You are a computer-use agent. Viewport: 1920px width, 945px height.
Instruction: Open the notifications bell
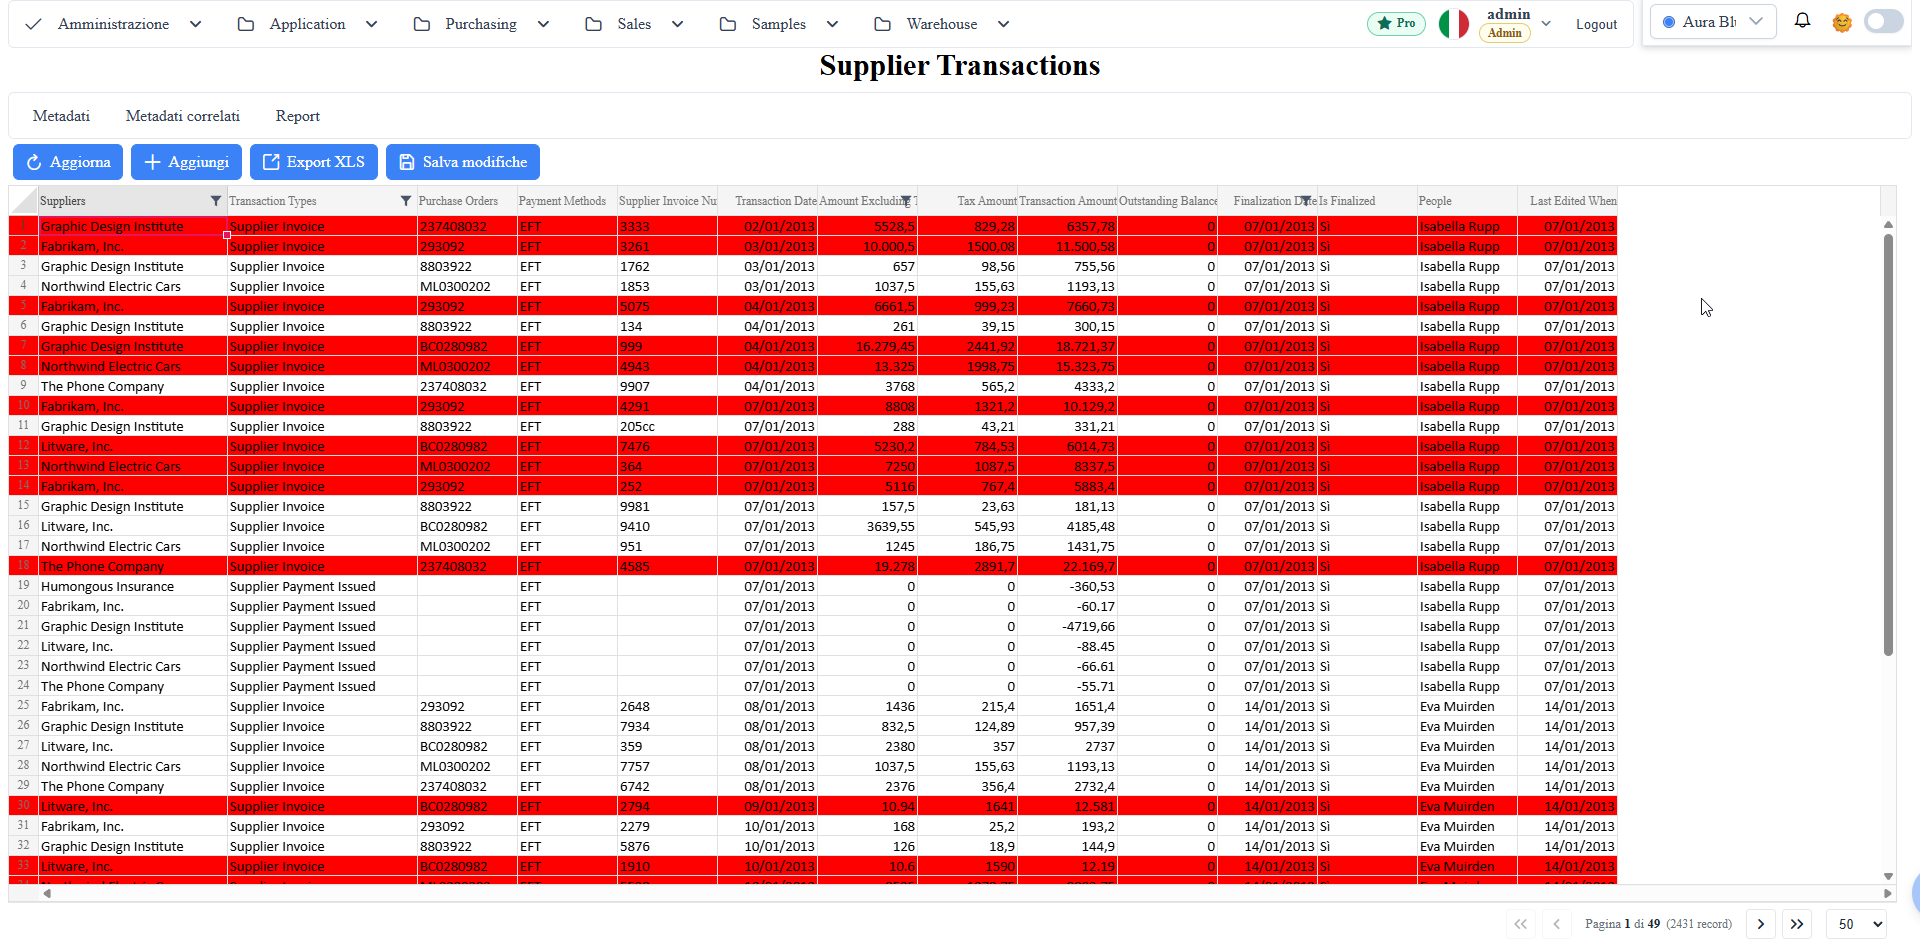[x=1802, y=21]
